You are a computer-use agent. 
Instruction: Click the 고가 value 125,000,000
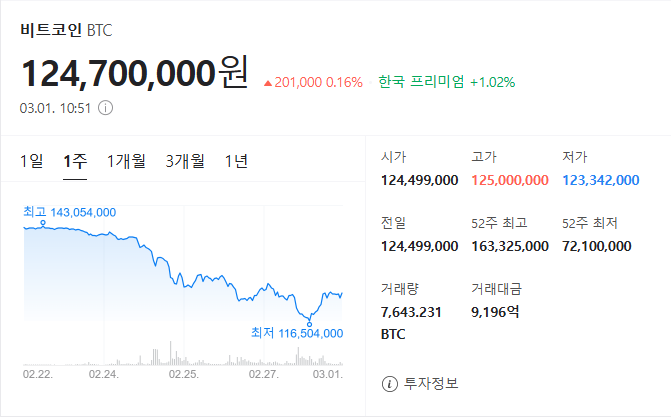(510, 180)
